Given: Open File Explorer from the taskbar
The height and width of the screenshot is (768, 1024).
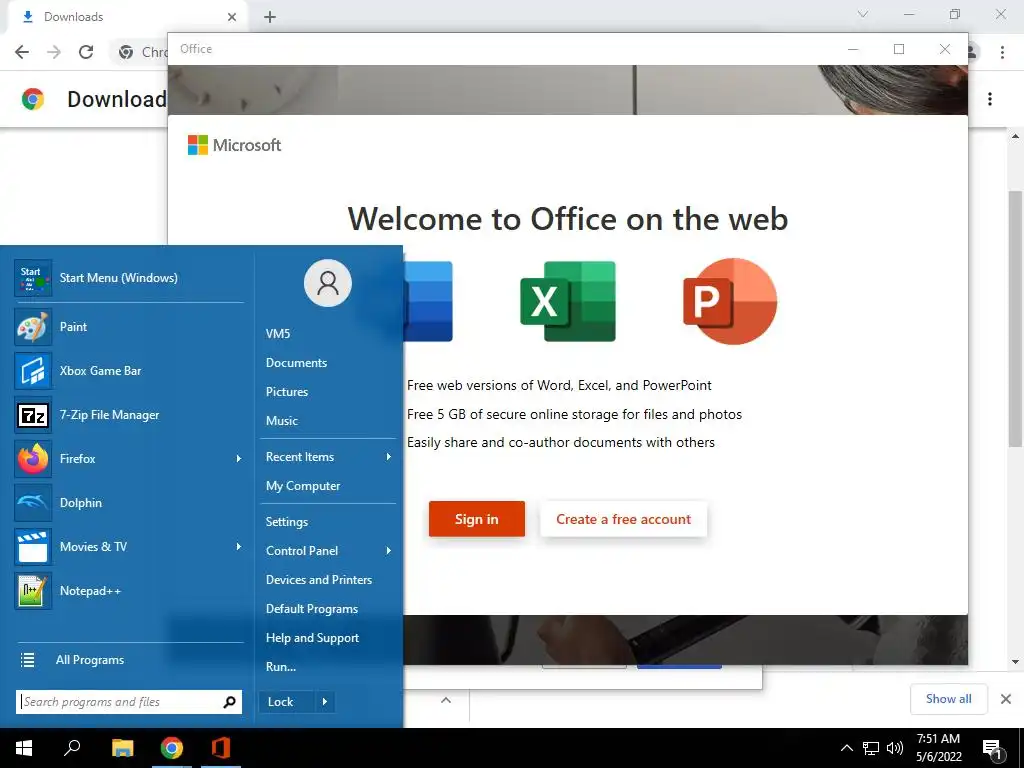Looking at the screenshot, I should tap(122, 748).
